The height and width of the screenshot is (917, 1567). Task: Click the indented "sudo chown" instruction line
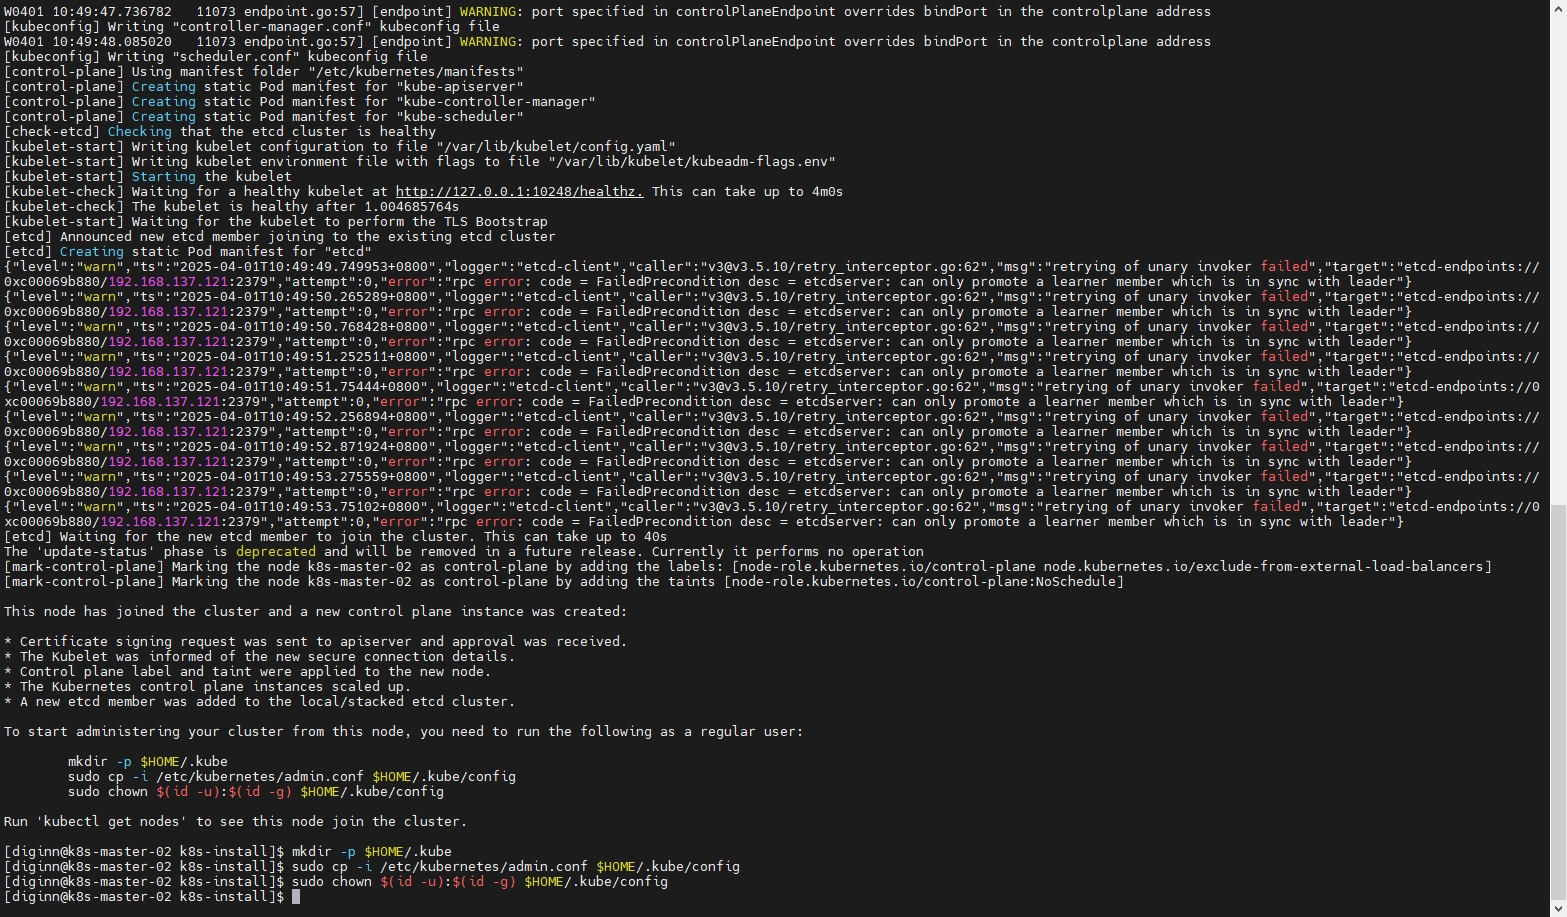coord(255,792)
